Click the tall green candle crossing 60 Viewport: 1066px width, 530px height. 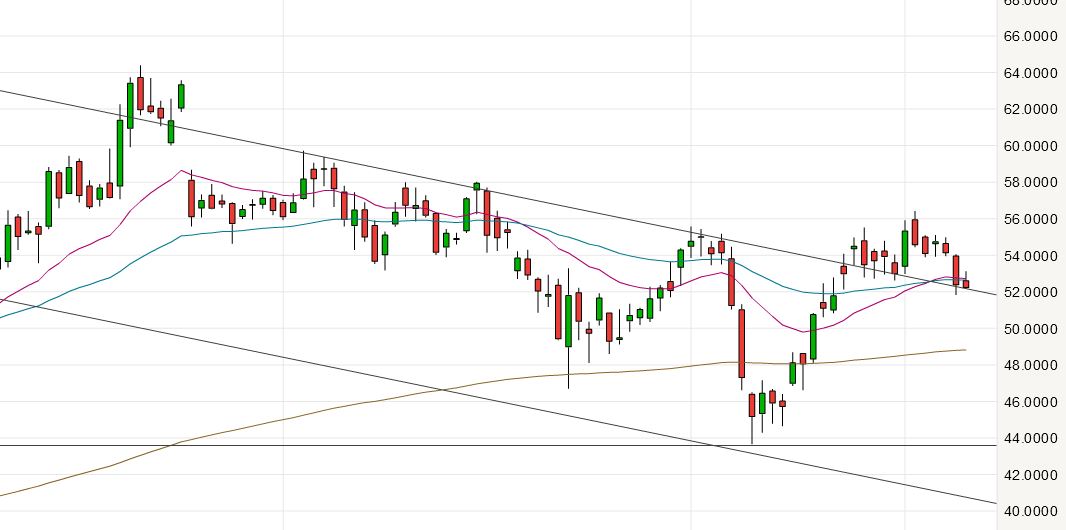point(120,152)
